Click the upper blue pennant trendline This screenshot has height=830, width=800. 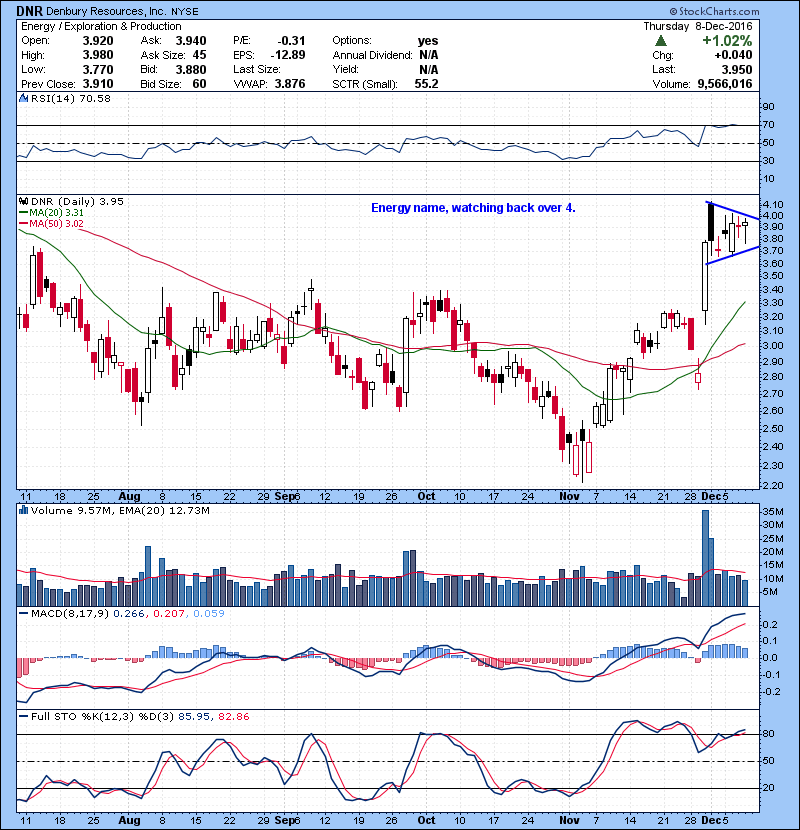coord(733,210)
